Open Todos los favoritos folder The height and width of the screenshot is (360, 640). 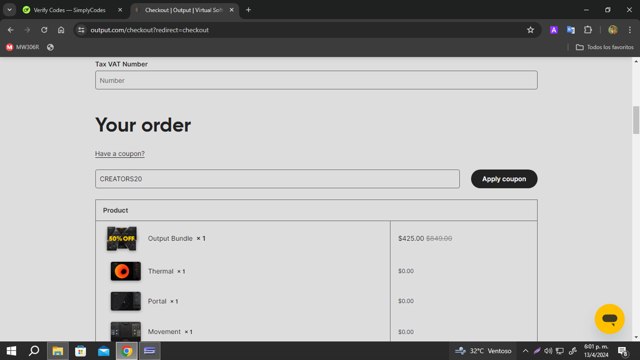(x=604, y=47)
